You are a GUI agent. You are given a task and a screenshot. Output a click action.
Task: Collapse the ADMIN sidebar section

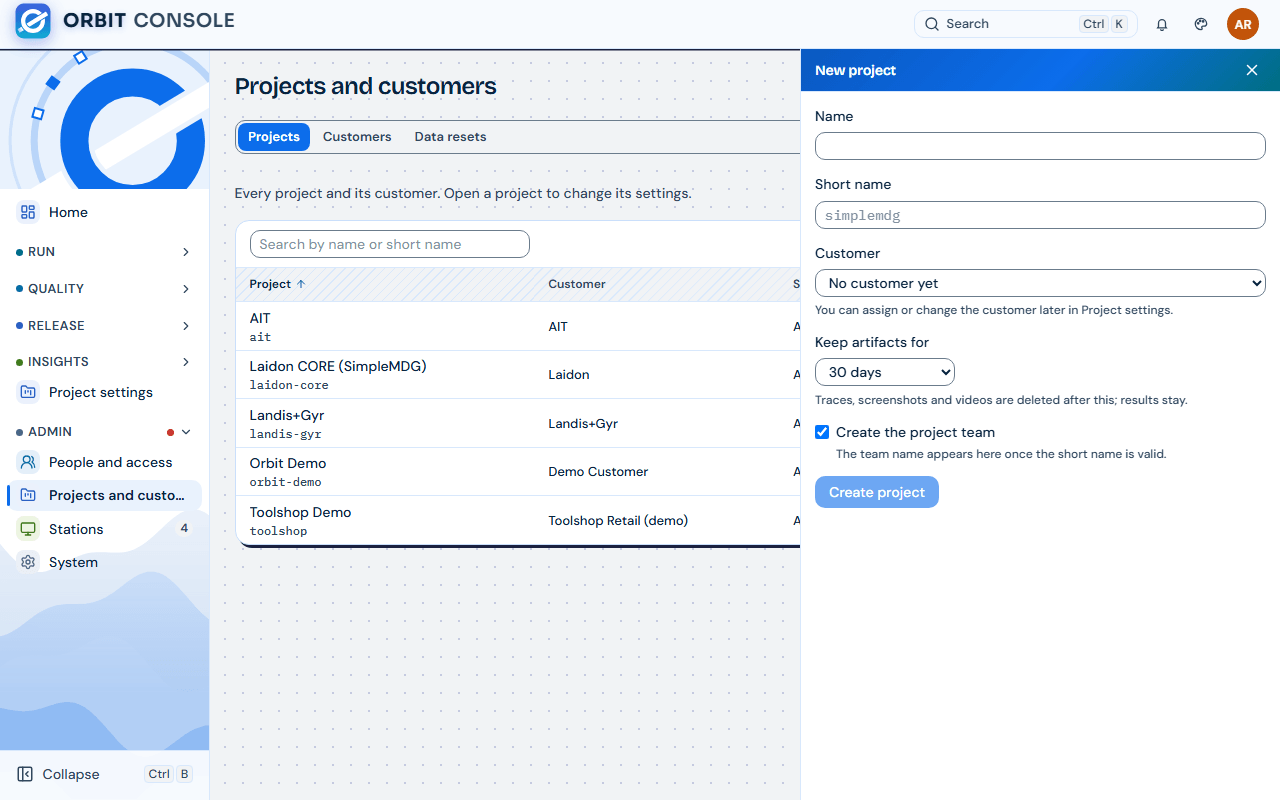pyautogui.click(x=104, y=432)
